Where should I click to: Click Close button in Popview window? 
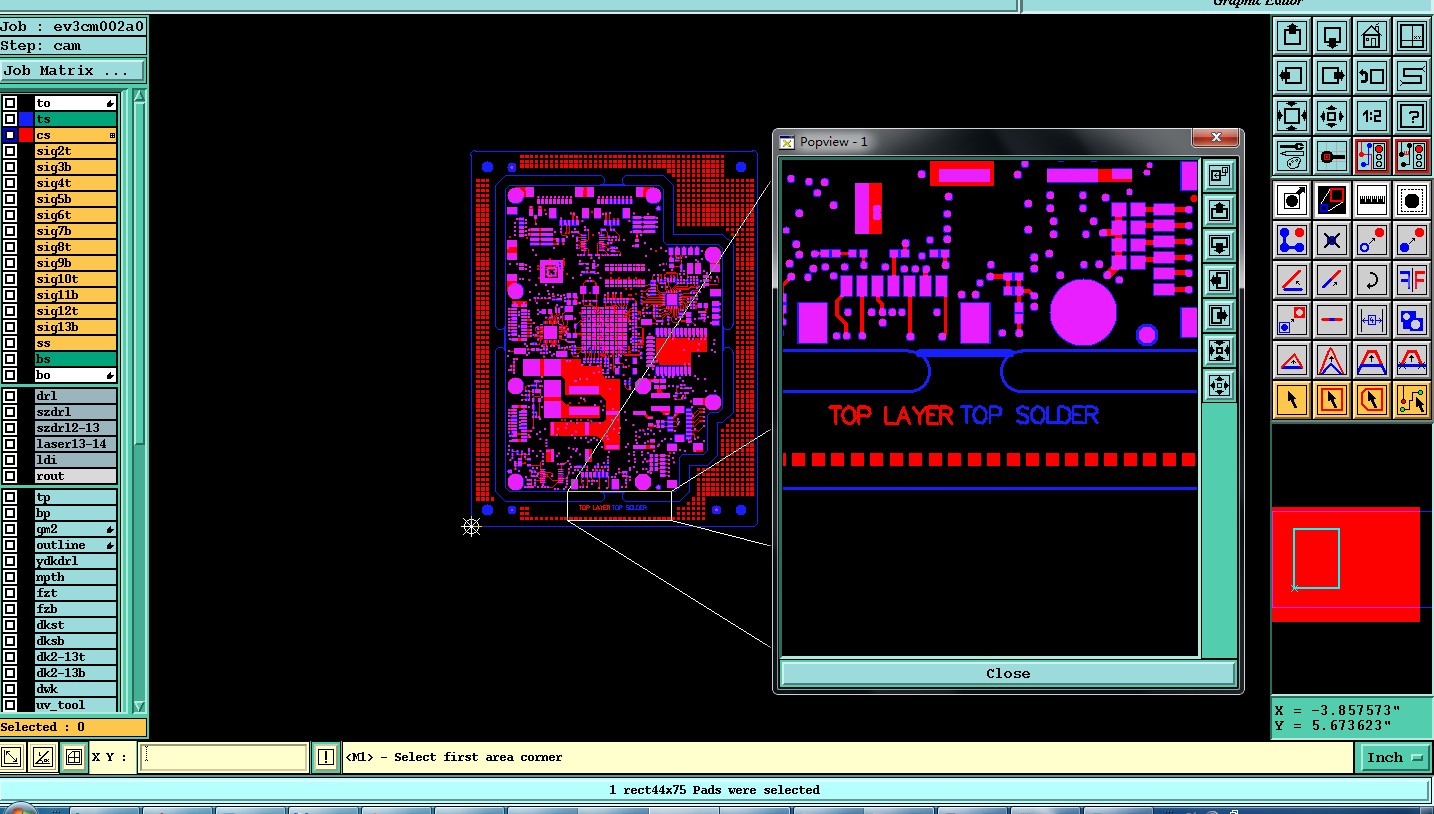pos(1008,674)
